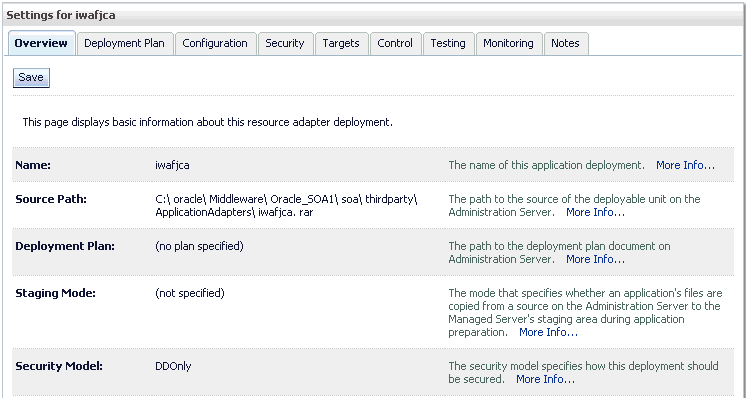The height and width of the screenshot is (398, 746).
Task: Click the Save button
Action: click(x=31, y=78)
